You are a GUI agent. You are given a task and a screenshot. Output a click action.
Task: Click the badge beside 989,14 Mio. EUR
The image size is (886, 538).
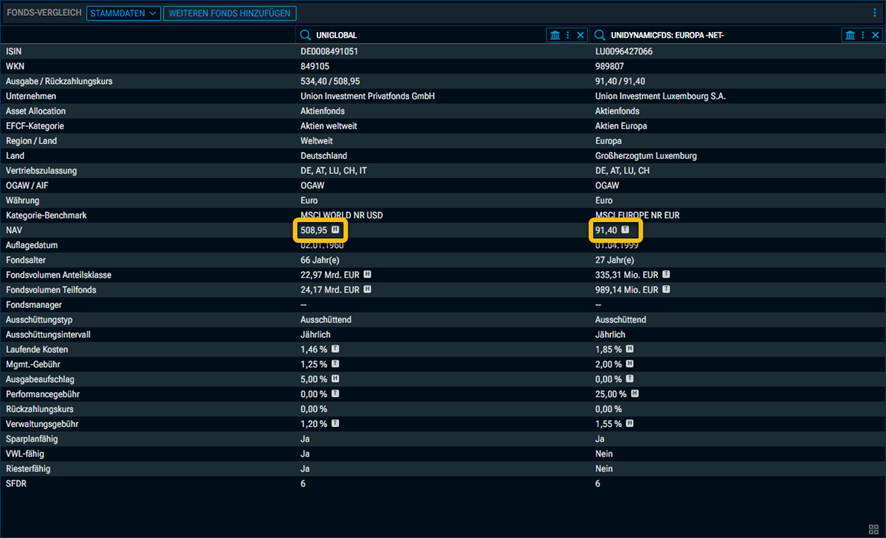(666, 289)
